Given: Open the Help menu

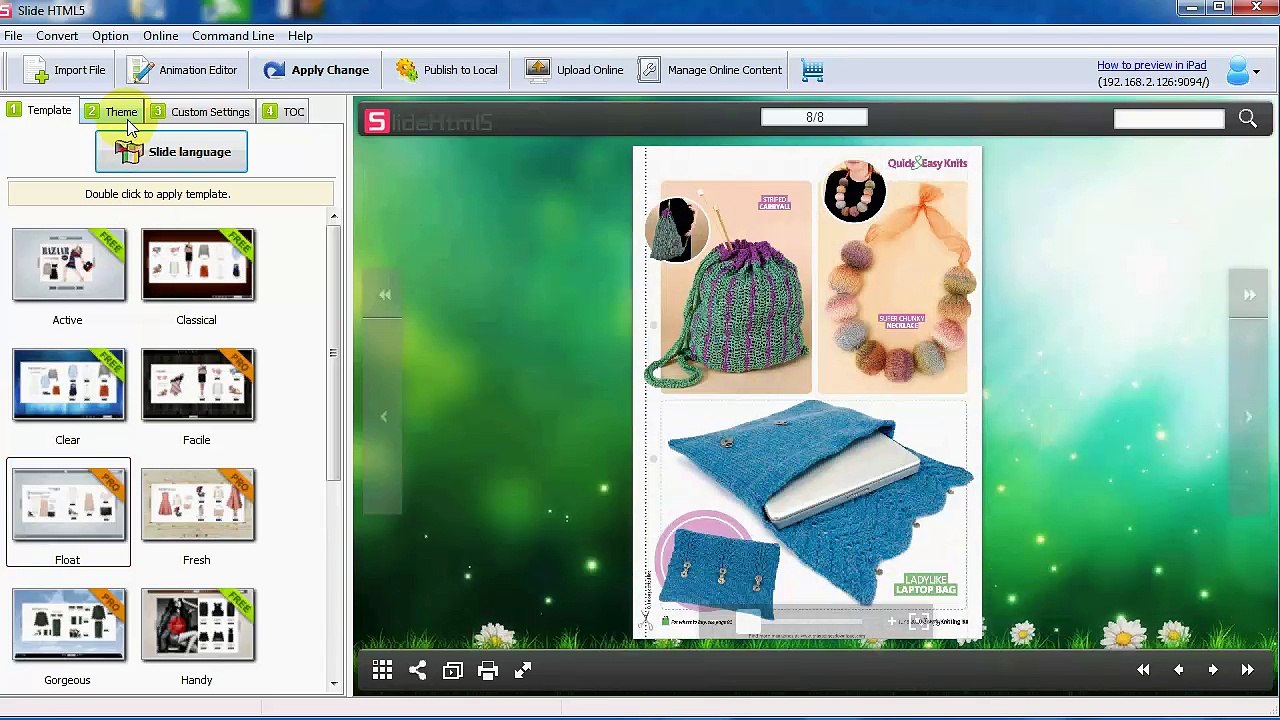Looking at the screenshot, I should [300, 36].
